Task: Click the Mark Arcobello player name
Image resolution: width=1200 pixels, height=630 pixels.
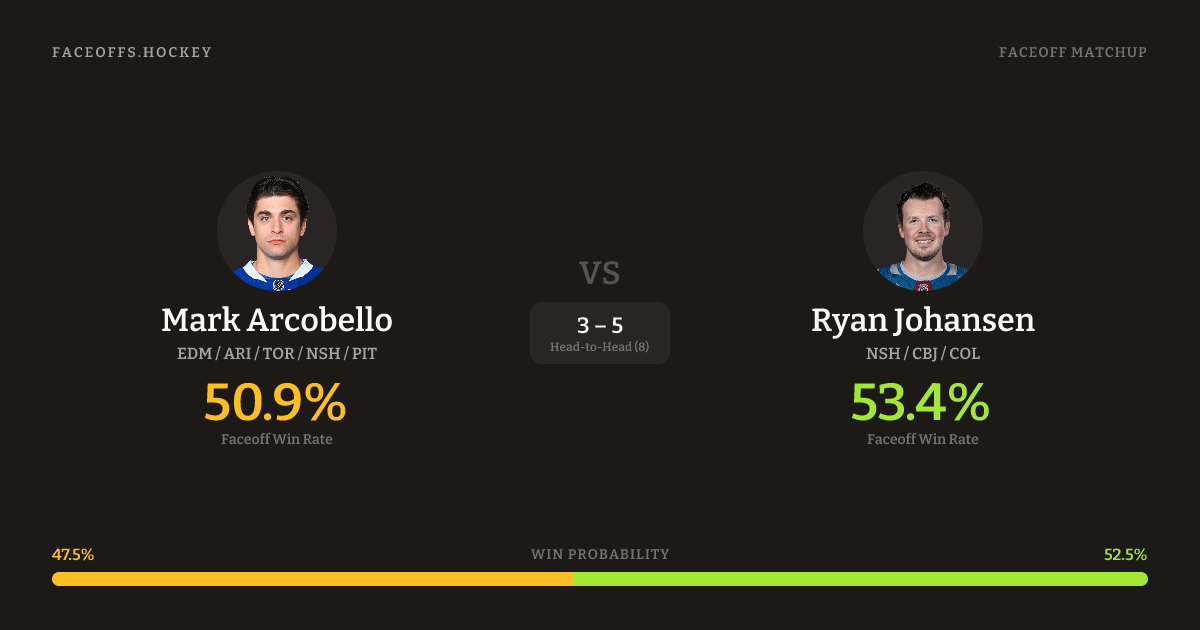Action: coord(277,320)
